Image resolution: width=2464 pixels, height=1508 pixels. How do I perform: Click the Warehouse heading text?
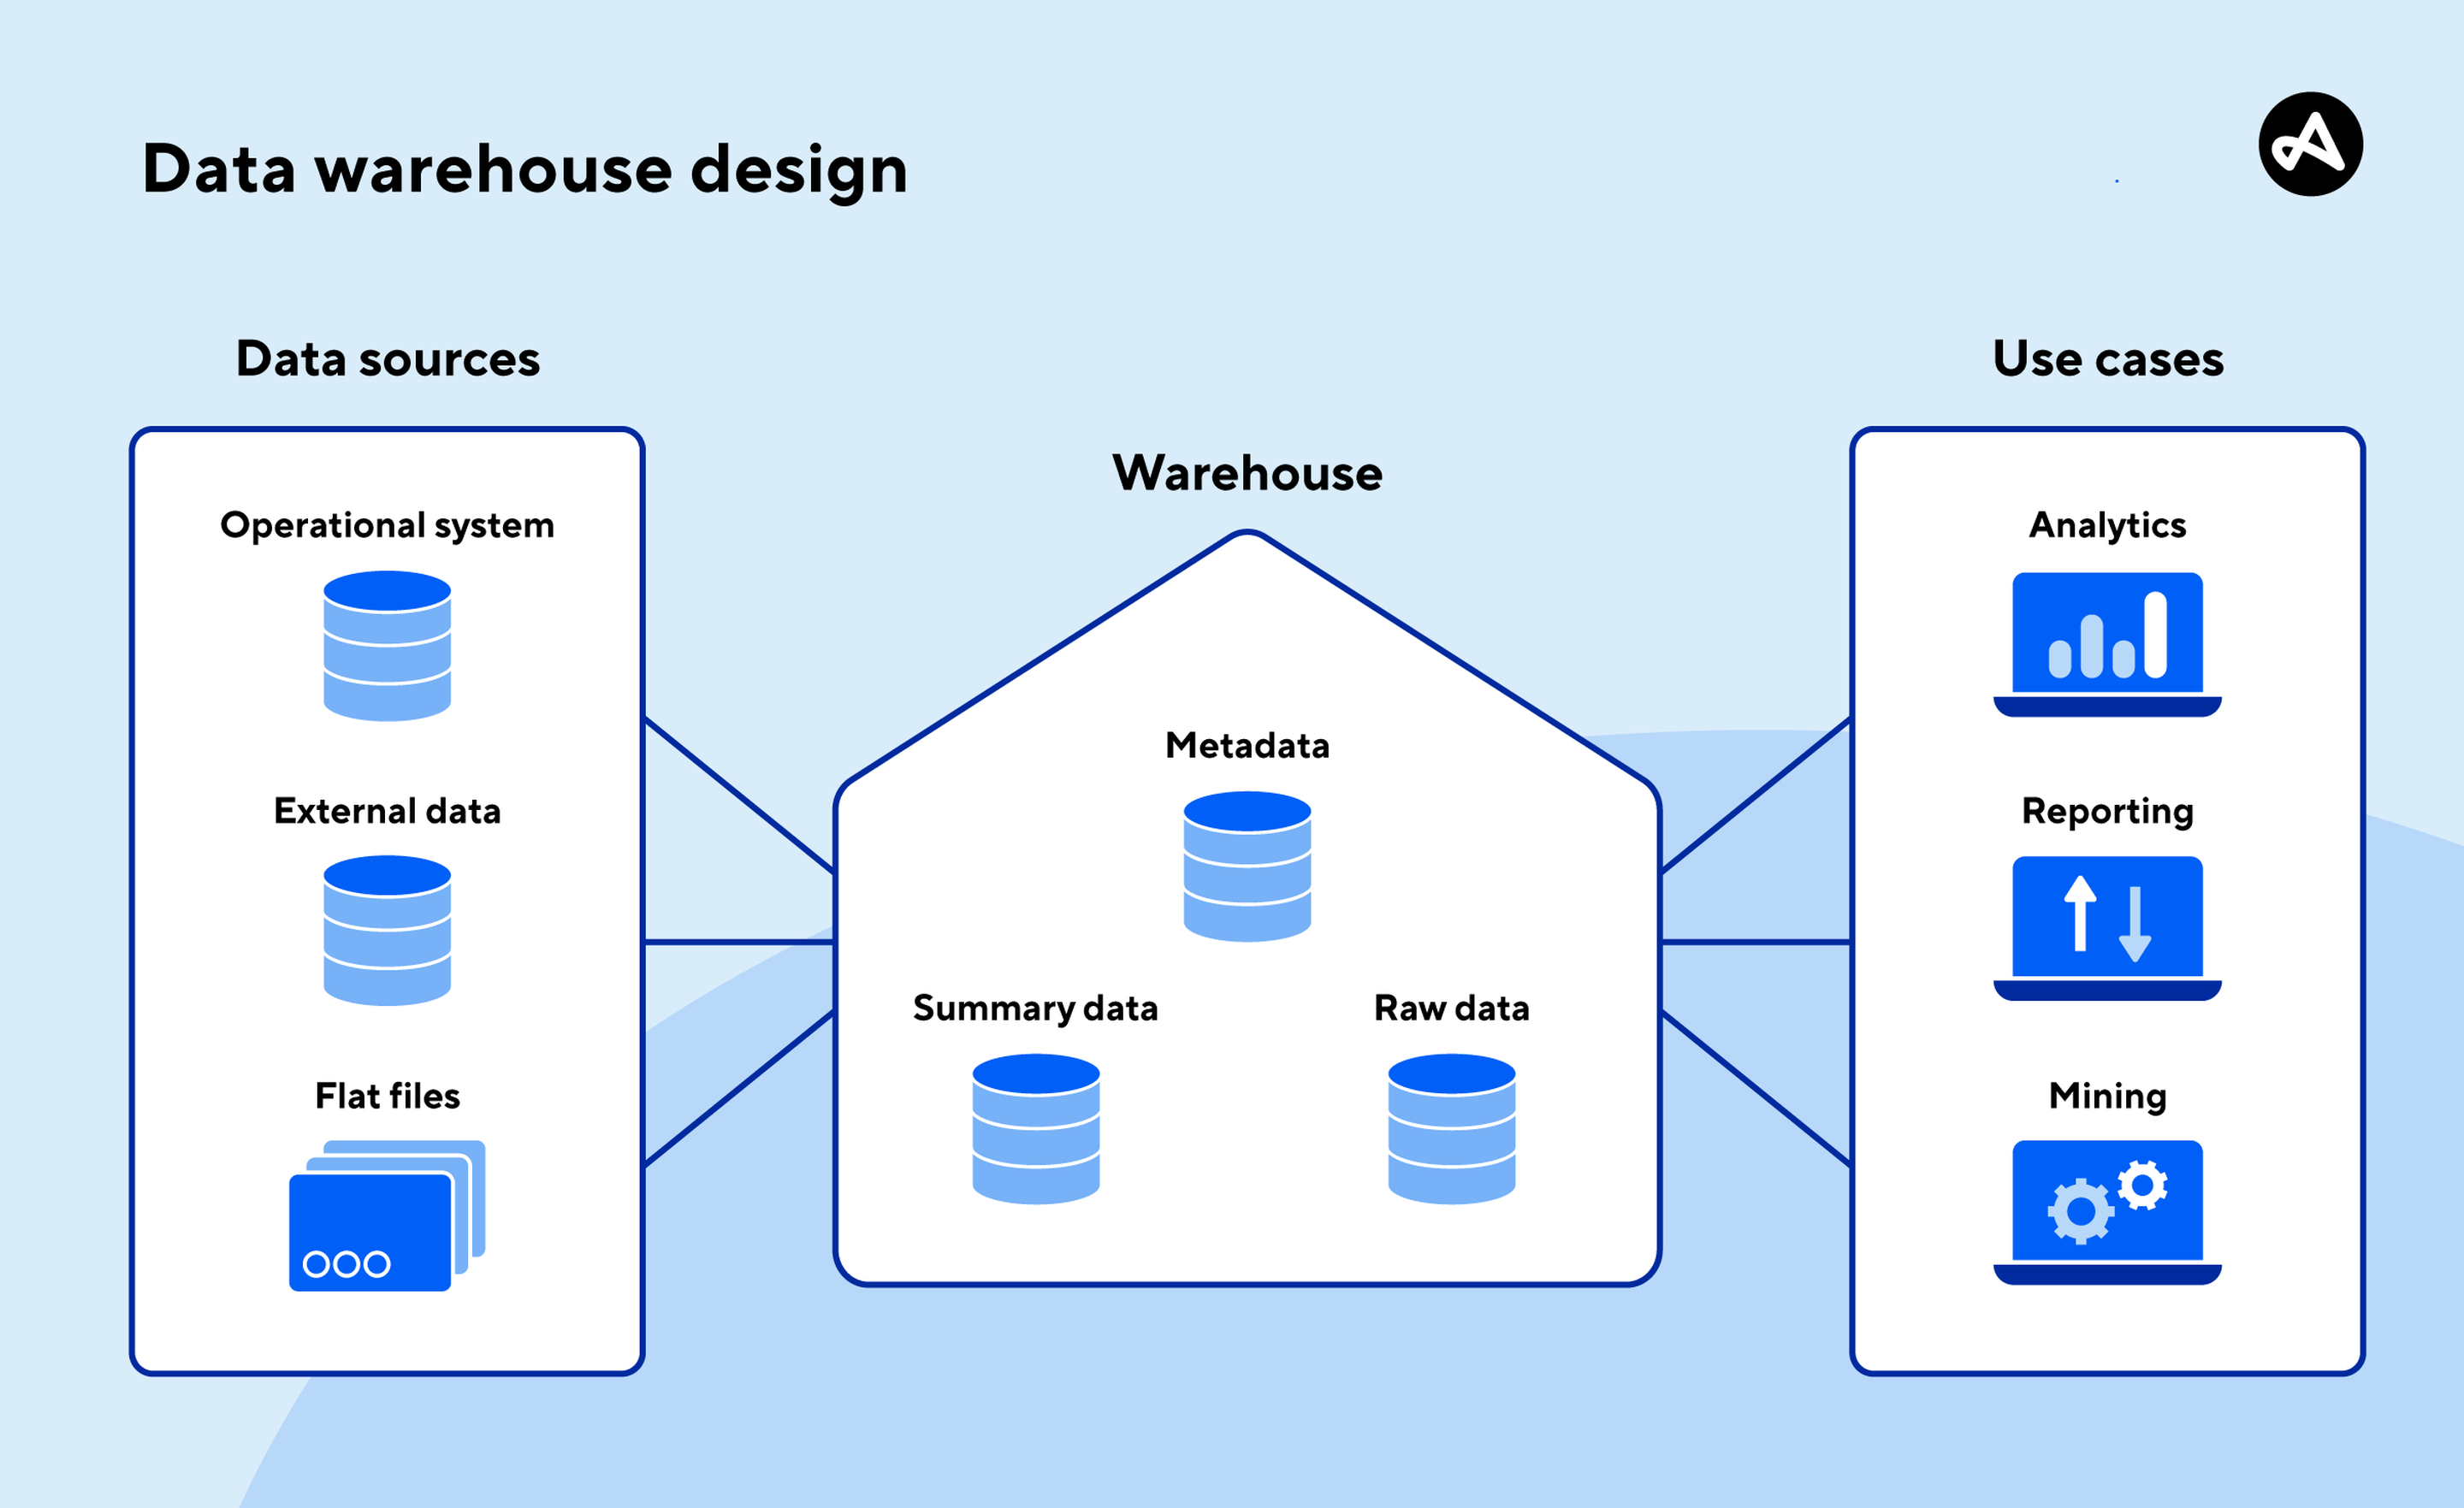pos(1247,473)
